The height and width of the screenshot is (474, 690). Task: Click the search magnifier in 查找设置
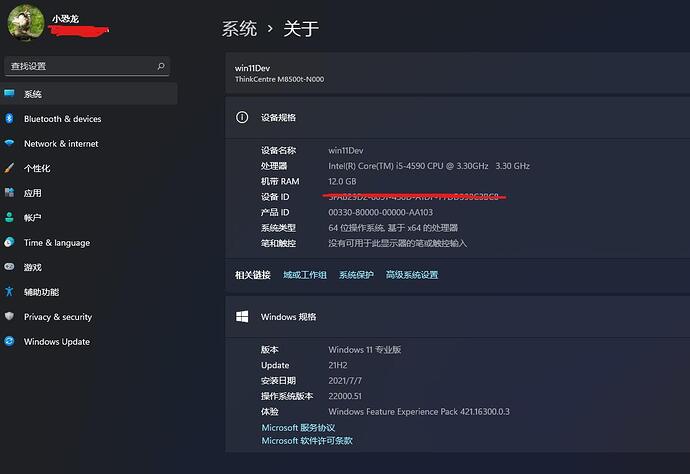tap(161, 66)
